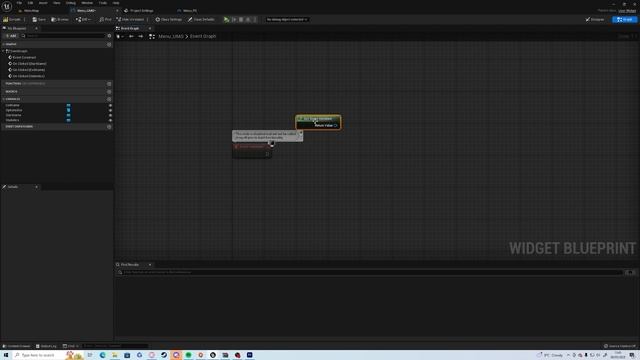This screenshot has height=360, width=640.
Task: Open My Blueprint settings gear
Action: coord(109,36)
